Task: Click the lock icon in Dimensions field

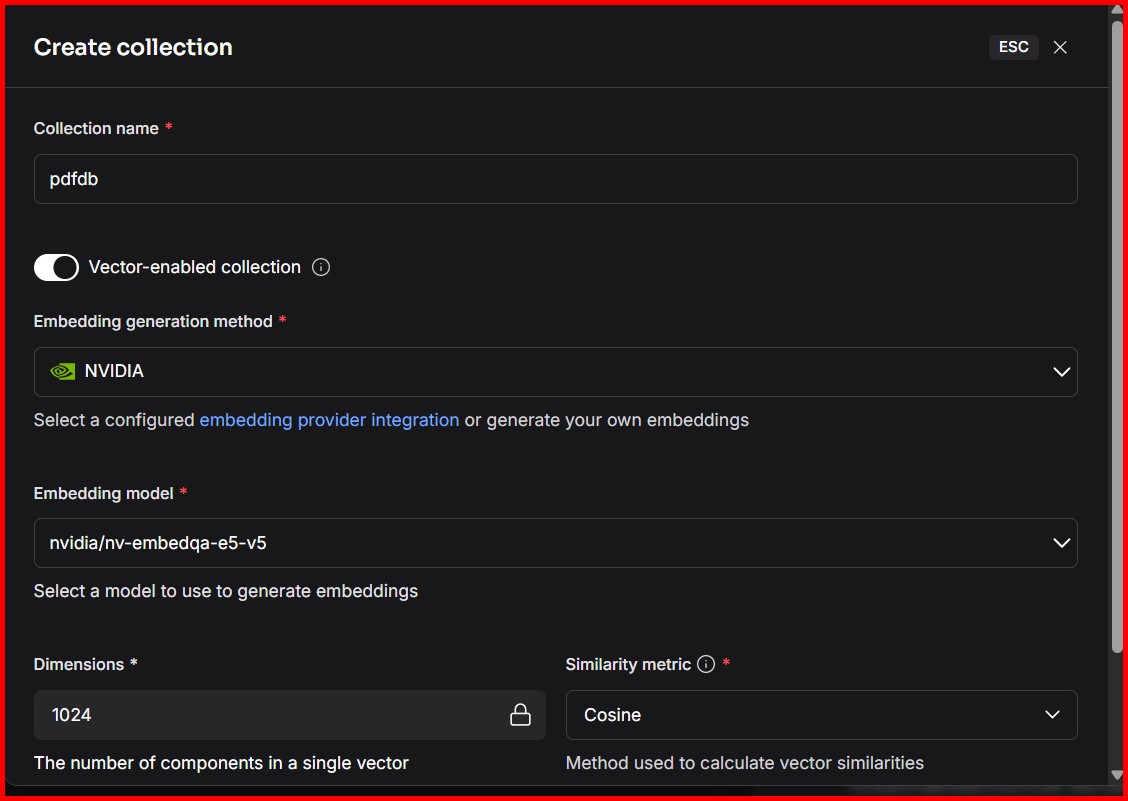Action: pyautogui.click(x=520, y=715)
